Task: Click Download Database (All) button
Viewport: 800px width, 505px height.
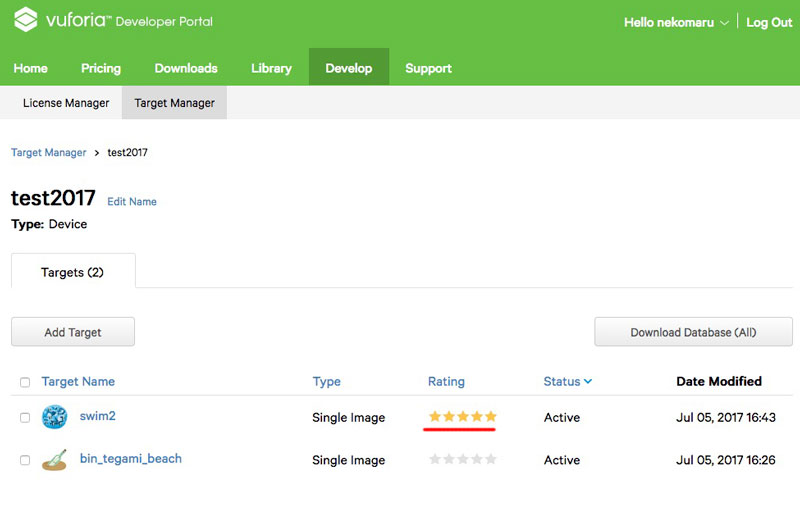Action: [x=693, y=332]
